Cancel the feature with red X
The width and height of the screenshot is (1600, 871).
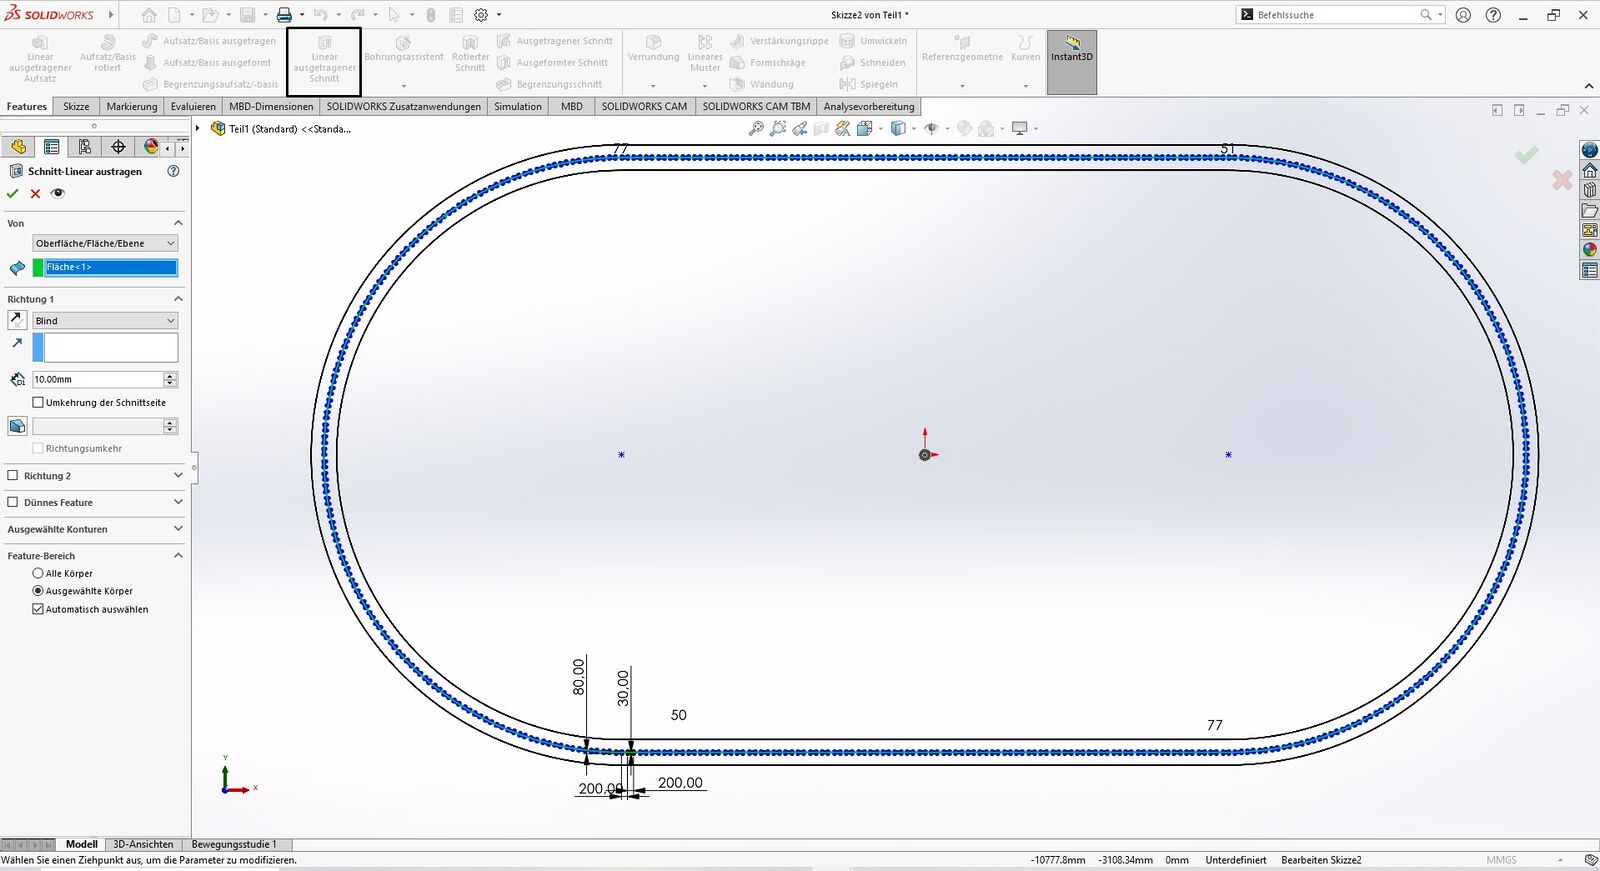click(x=35, y=194)
